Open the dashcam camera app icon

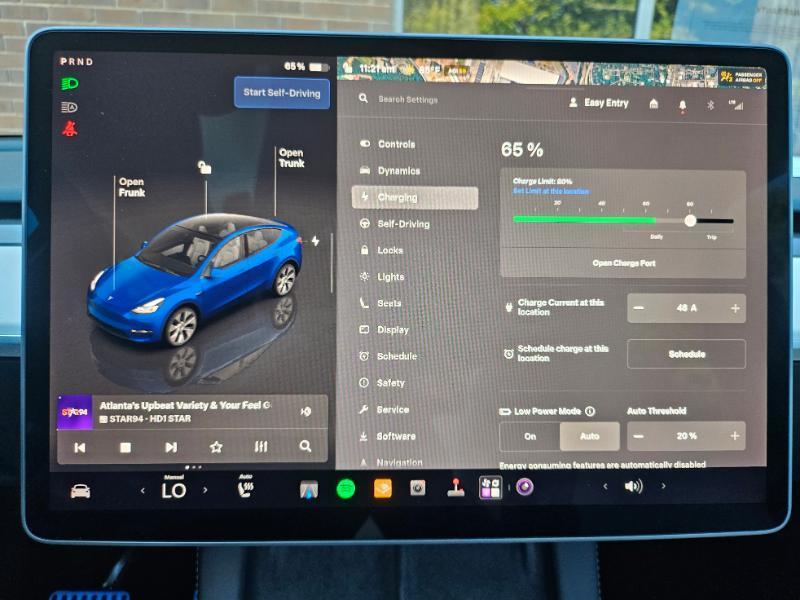coord(418,488)
